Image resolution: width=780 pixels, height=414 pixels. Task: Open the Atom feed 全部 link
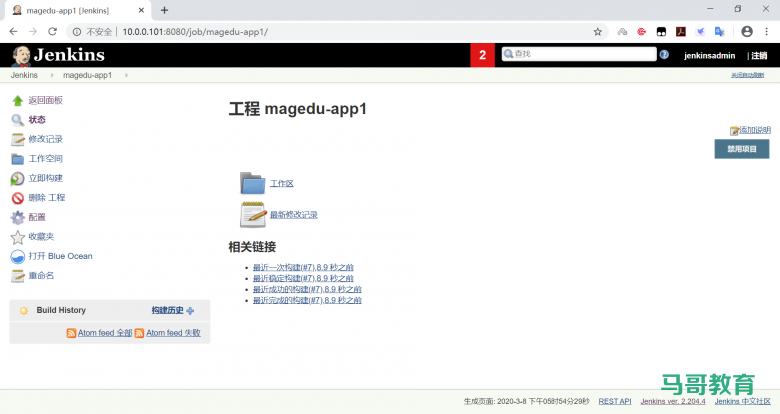point(105,333)
